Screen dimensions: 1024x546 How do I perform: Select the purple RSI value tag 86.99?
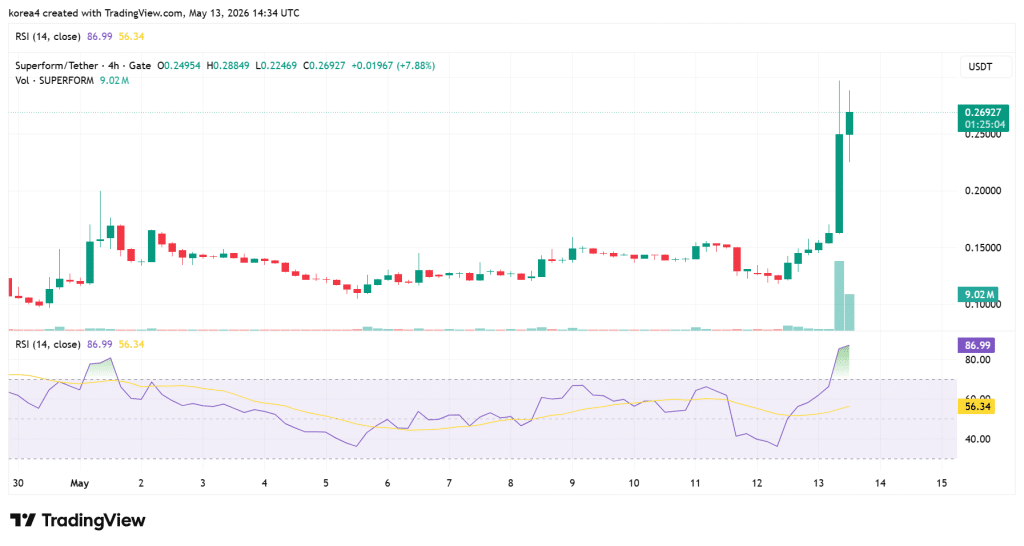pos(976,345)
